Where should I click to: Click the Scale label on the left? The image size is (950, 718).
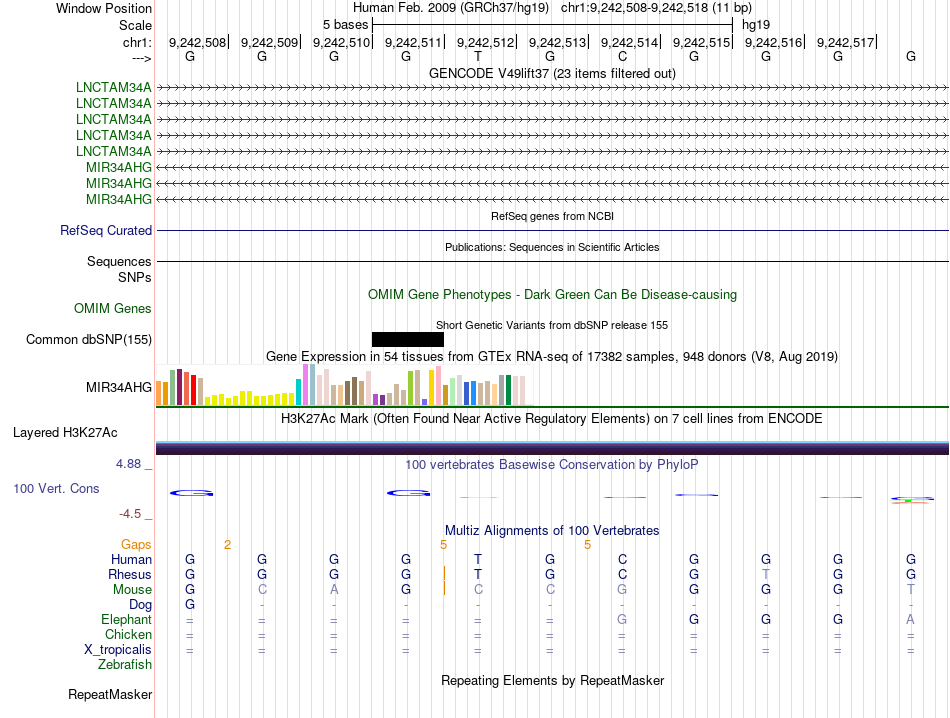click(x=135, y=25)
